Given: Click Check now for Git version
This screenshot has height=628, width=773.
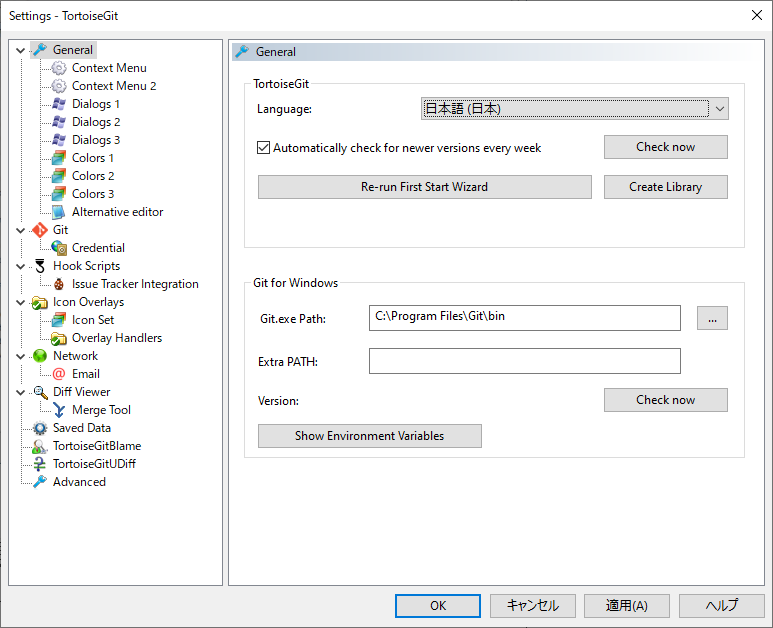Looking at the screenshot, I should click(x=666, y=400).
